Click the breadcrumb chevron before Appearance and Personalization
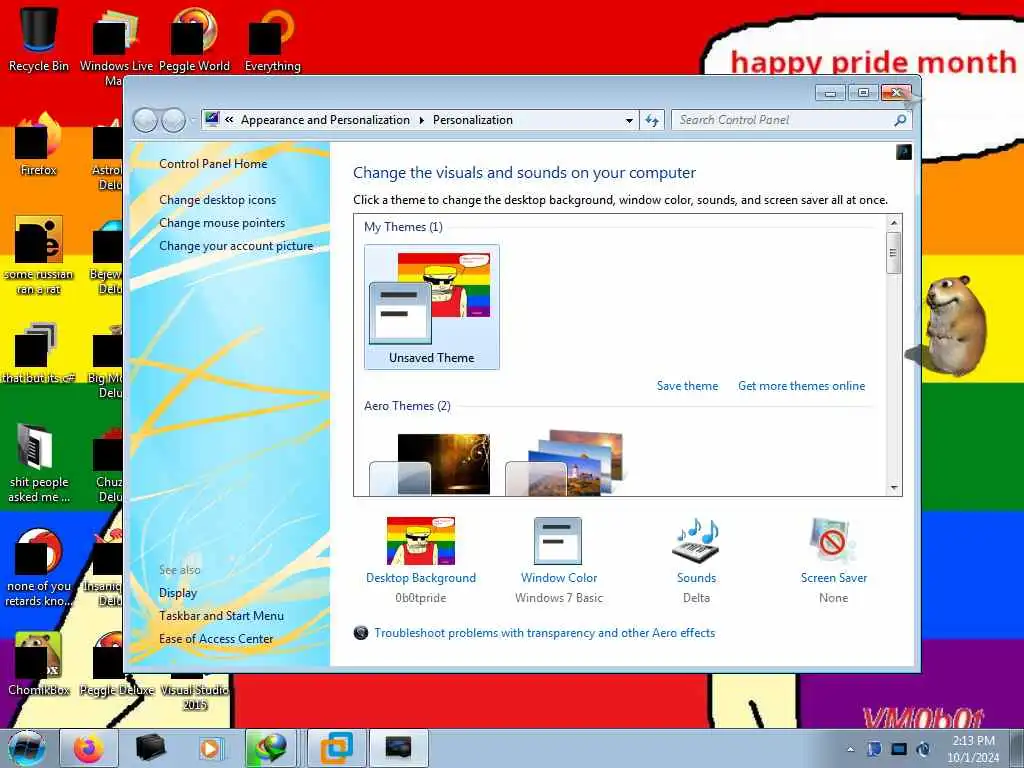Image resolution: width=1024 pixels, height=768 pixels. pyautogui.click(x=229, y=120)
